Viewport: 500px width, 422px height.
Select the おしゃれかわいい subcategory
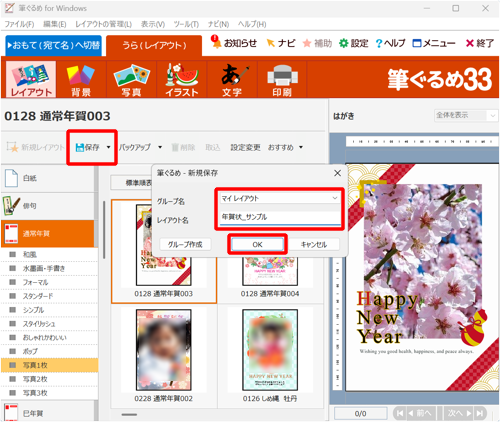point(49,338)
